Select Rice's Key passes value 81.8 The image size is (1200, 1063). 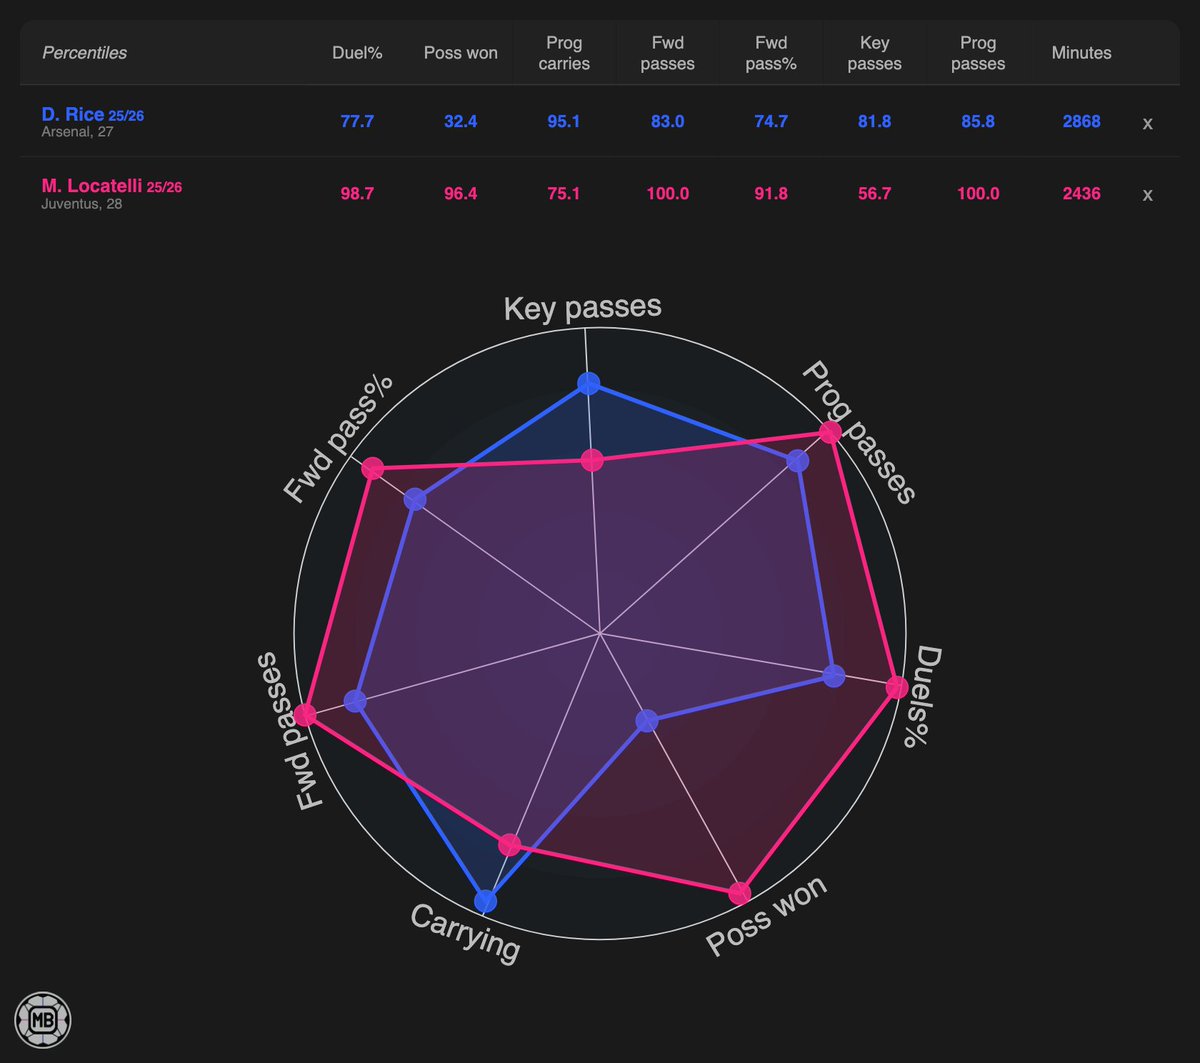874,122
